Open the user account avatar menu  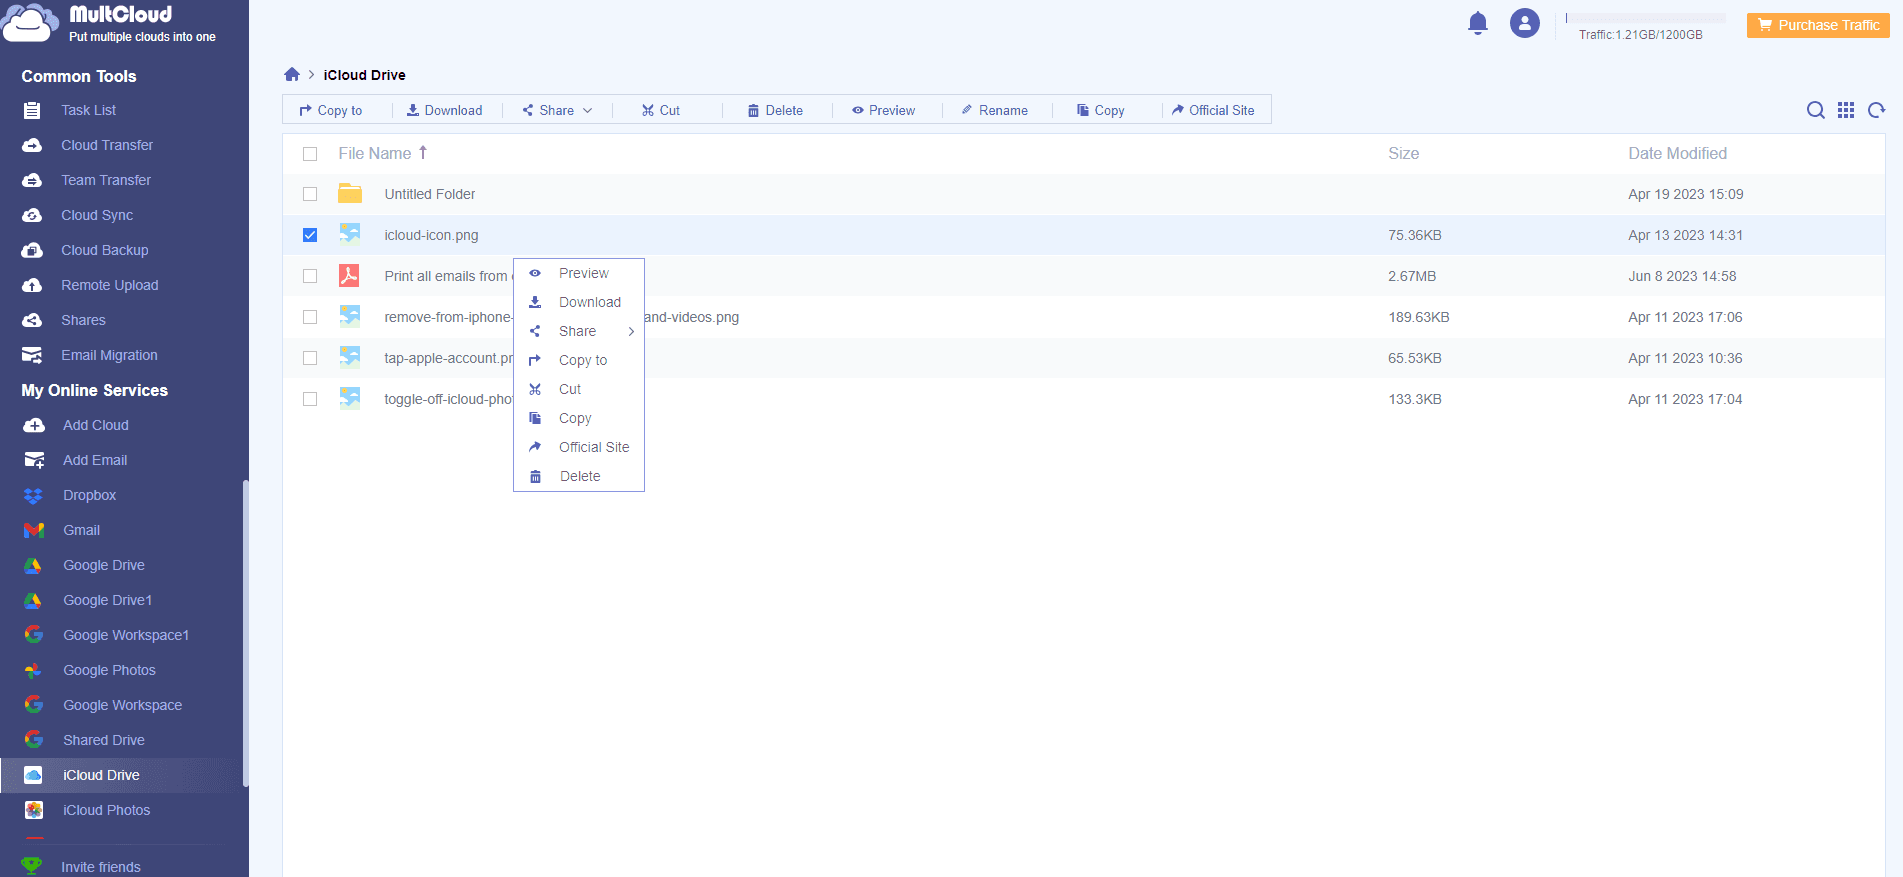(x=1524, y=23)
